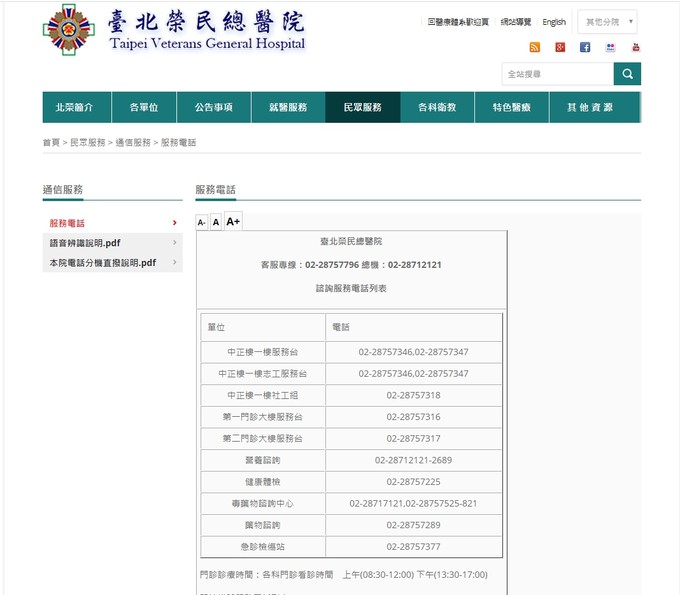Click the chevron beside 語音辨識說明.pdf
Viewport: 680px width, 595px height.
point(175,242)
